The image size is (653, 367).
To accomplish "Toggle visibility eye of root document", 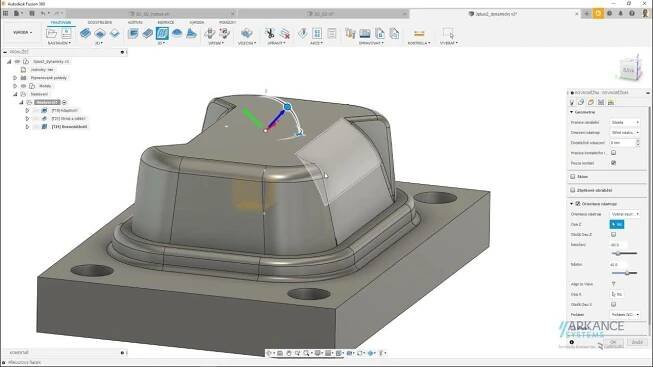I will [17, 61].
